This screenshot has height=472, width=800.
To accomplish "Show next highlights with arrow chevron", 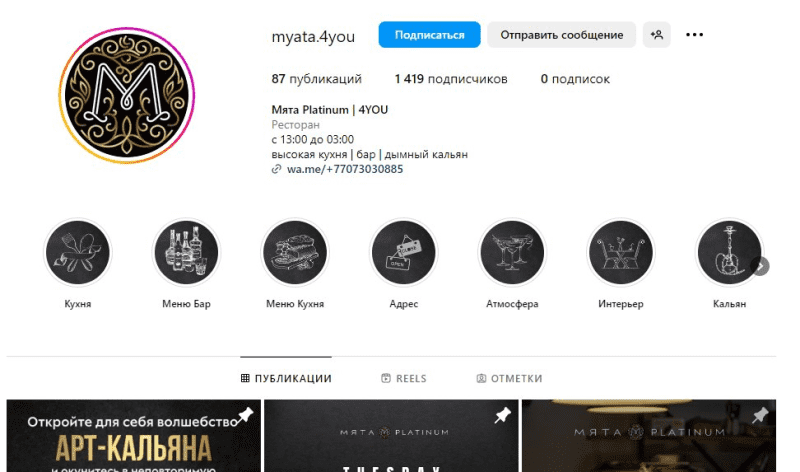I will point(760,266).
